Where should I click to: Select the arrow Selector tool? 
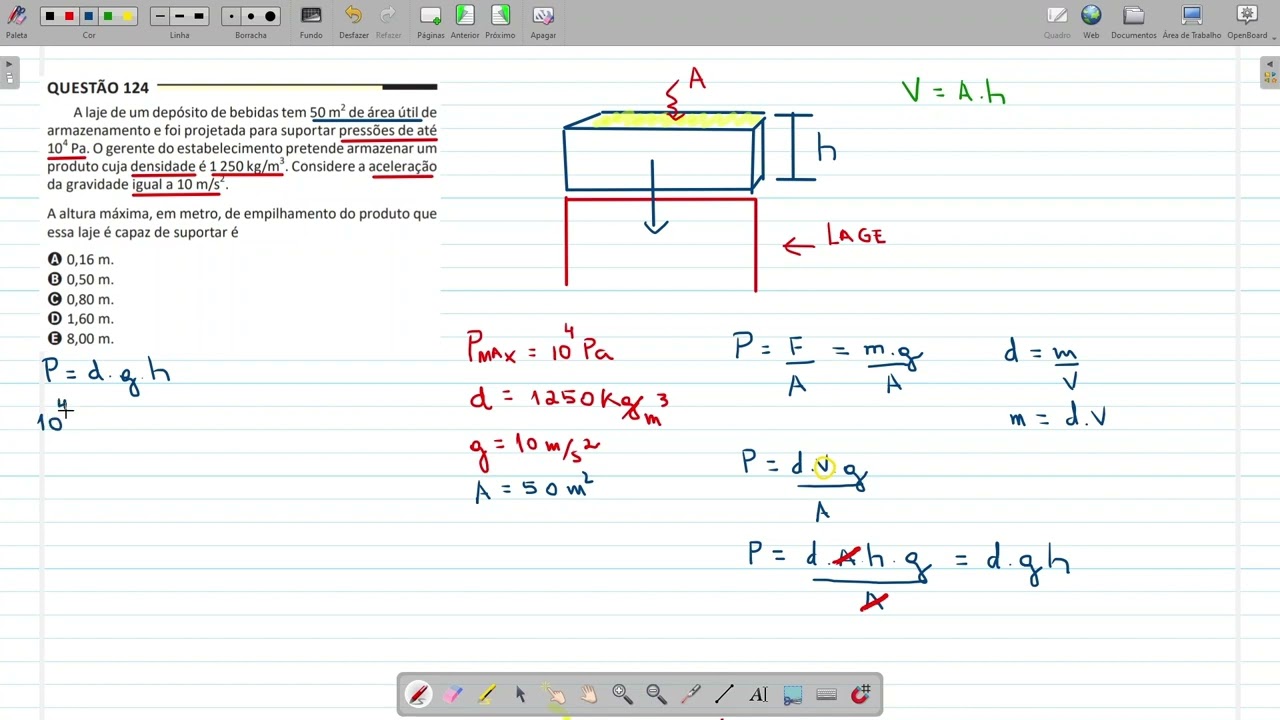click(520, 694)
